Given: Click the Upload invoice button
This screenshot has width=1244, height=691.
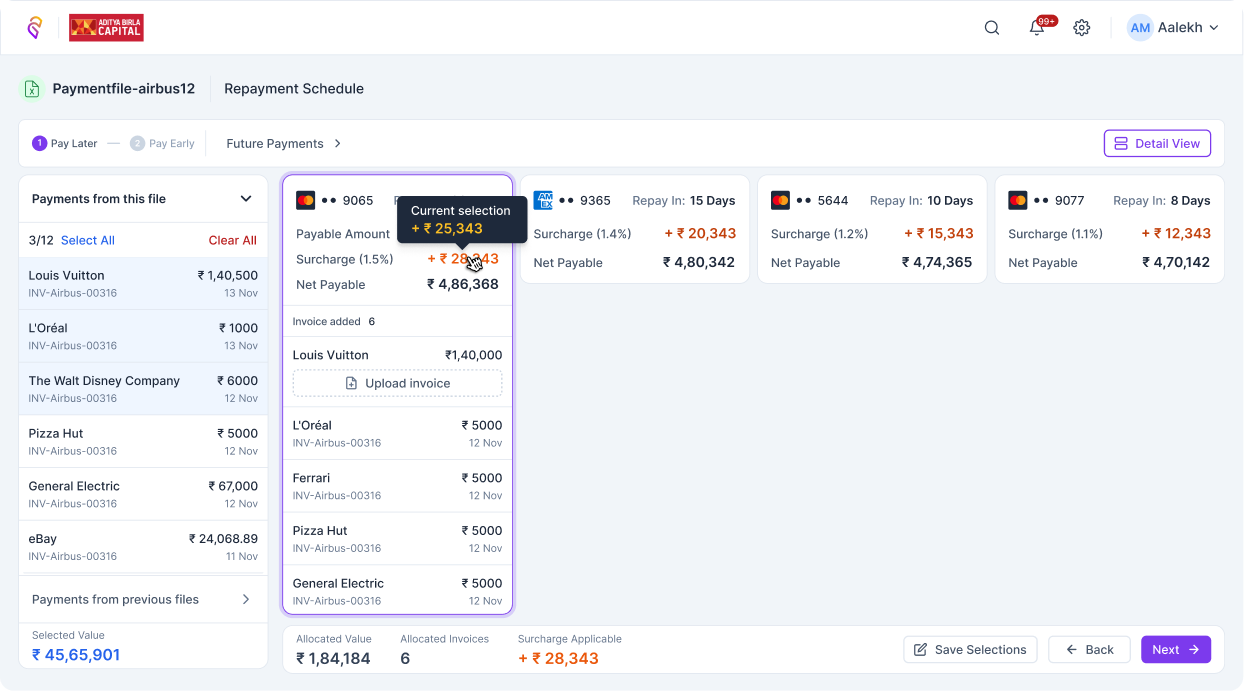Looking at the screenshot, I should point(398,383).
